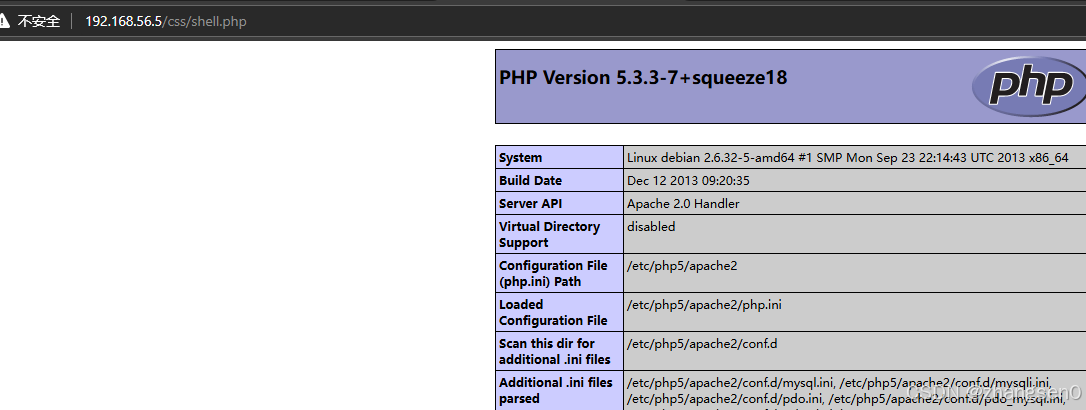Click the Virtual Directory Support label
Image resolution: width=1086 pixels, height=410 pixels.
click(560, 234)
